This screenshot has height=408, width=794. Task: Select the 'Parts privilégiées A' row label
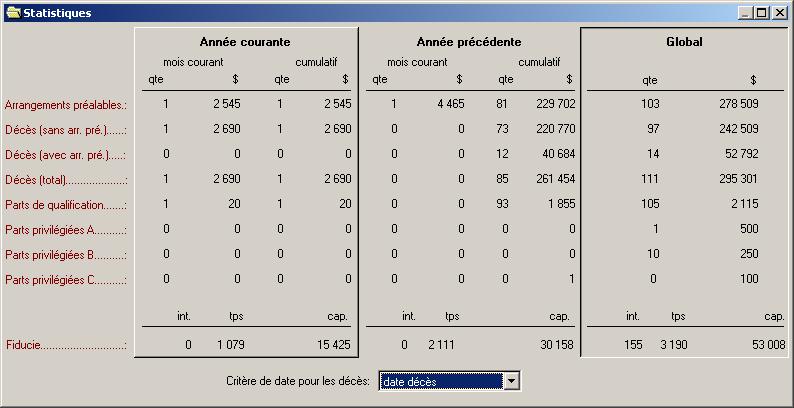pos(66,229)
